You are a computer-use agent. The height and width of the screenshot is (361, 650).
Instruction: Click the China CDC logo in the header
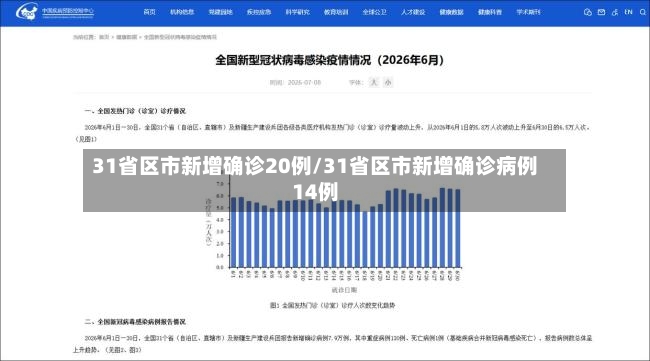coord(55,12)
